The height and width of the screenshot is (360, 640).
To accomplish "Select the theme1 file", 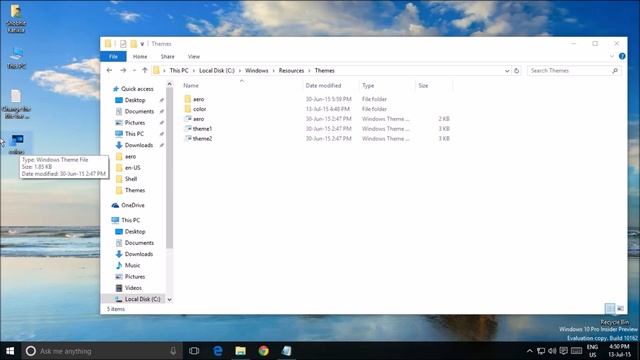I will (x=202, y=129).
